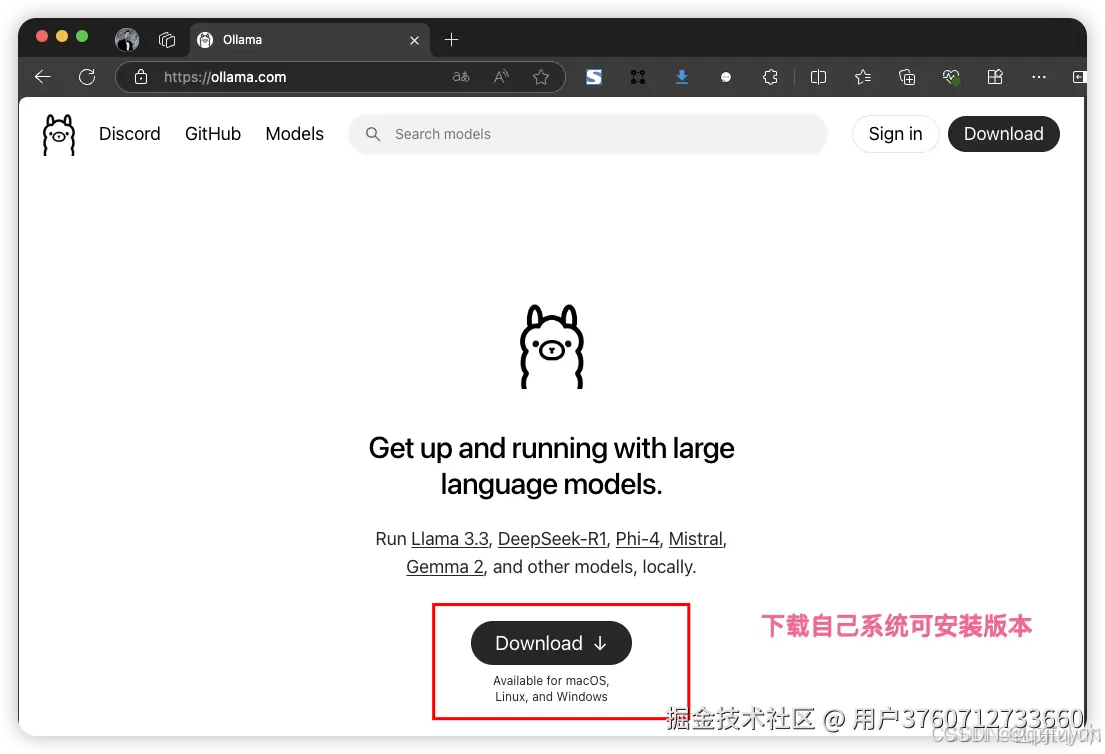The image size is (1105, 754).
Task: Click the address bar URL ollama.com
Action: (x=225, y=77)
